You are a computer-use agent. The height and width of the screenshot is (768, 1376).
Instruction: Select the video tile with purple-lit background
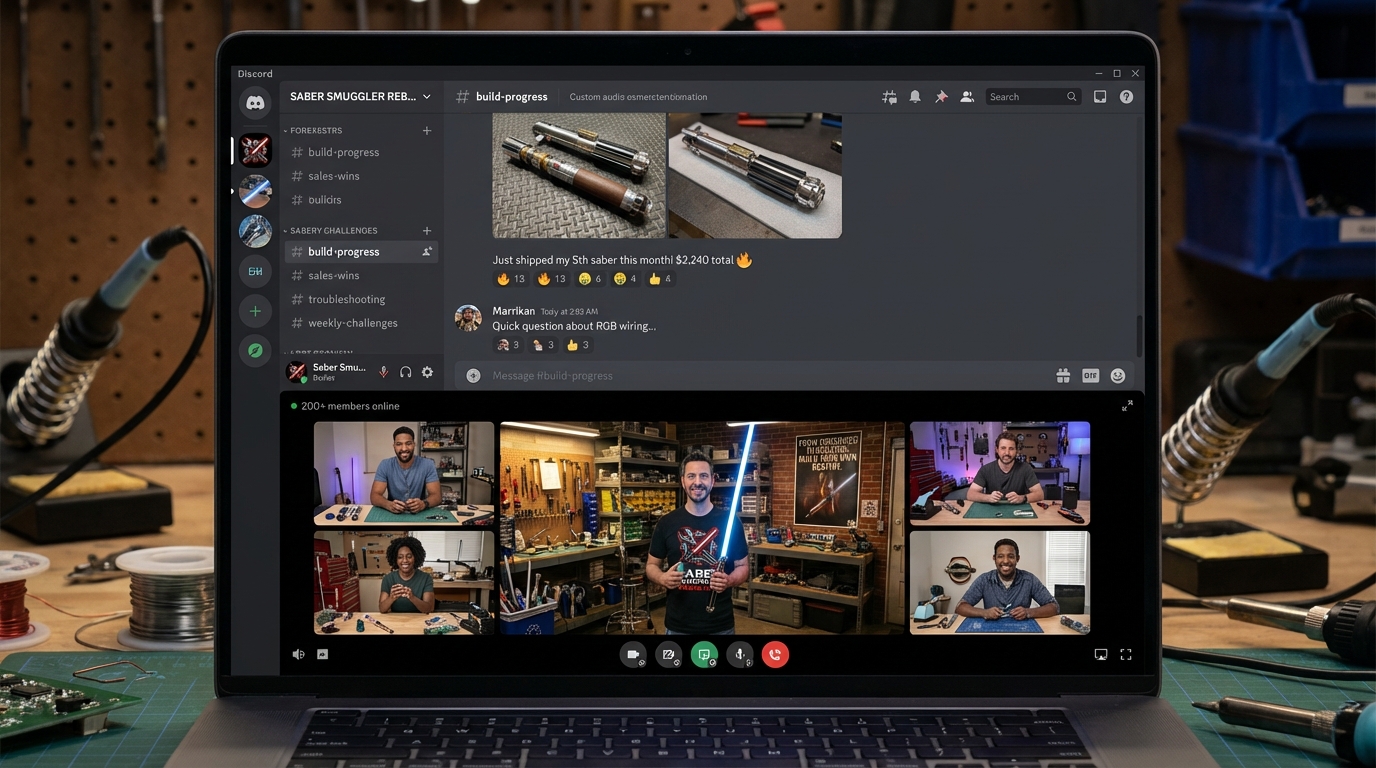click(1000, 474)
